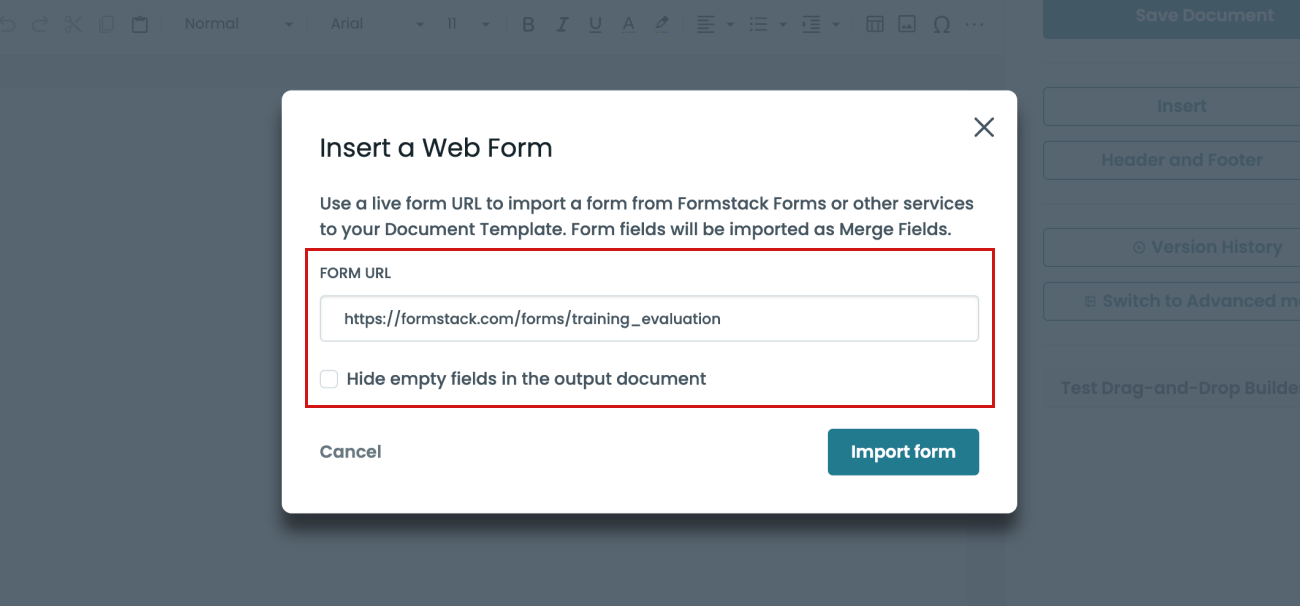The width and height of the screenshot is (1300, 606).
Task: Toggle italic formatting in the toolbar
Action: point(562,25)
